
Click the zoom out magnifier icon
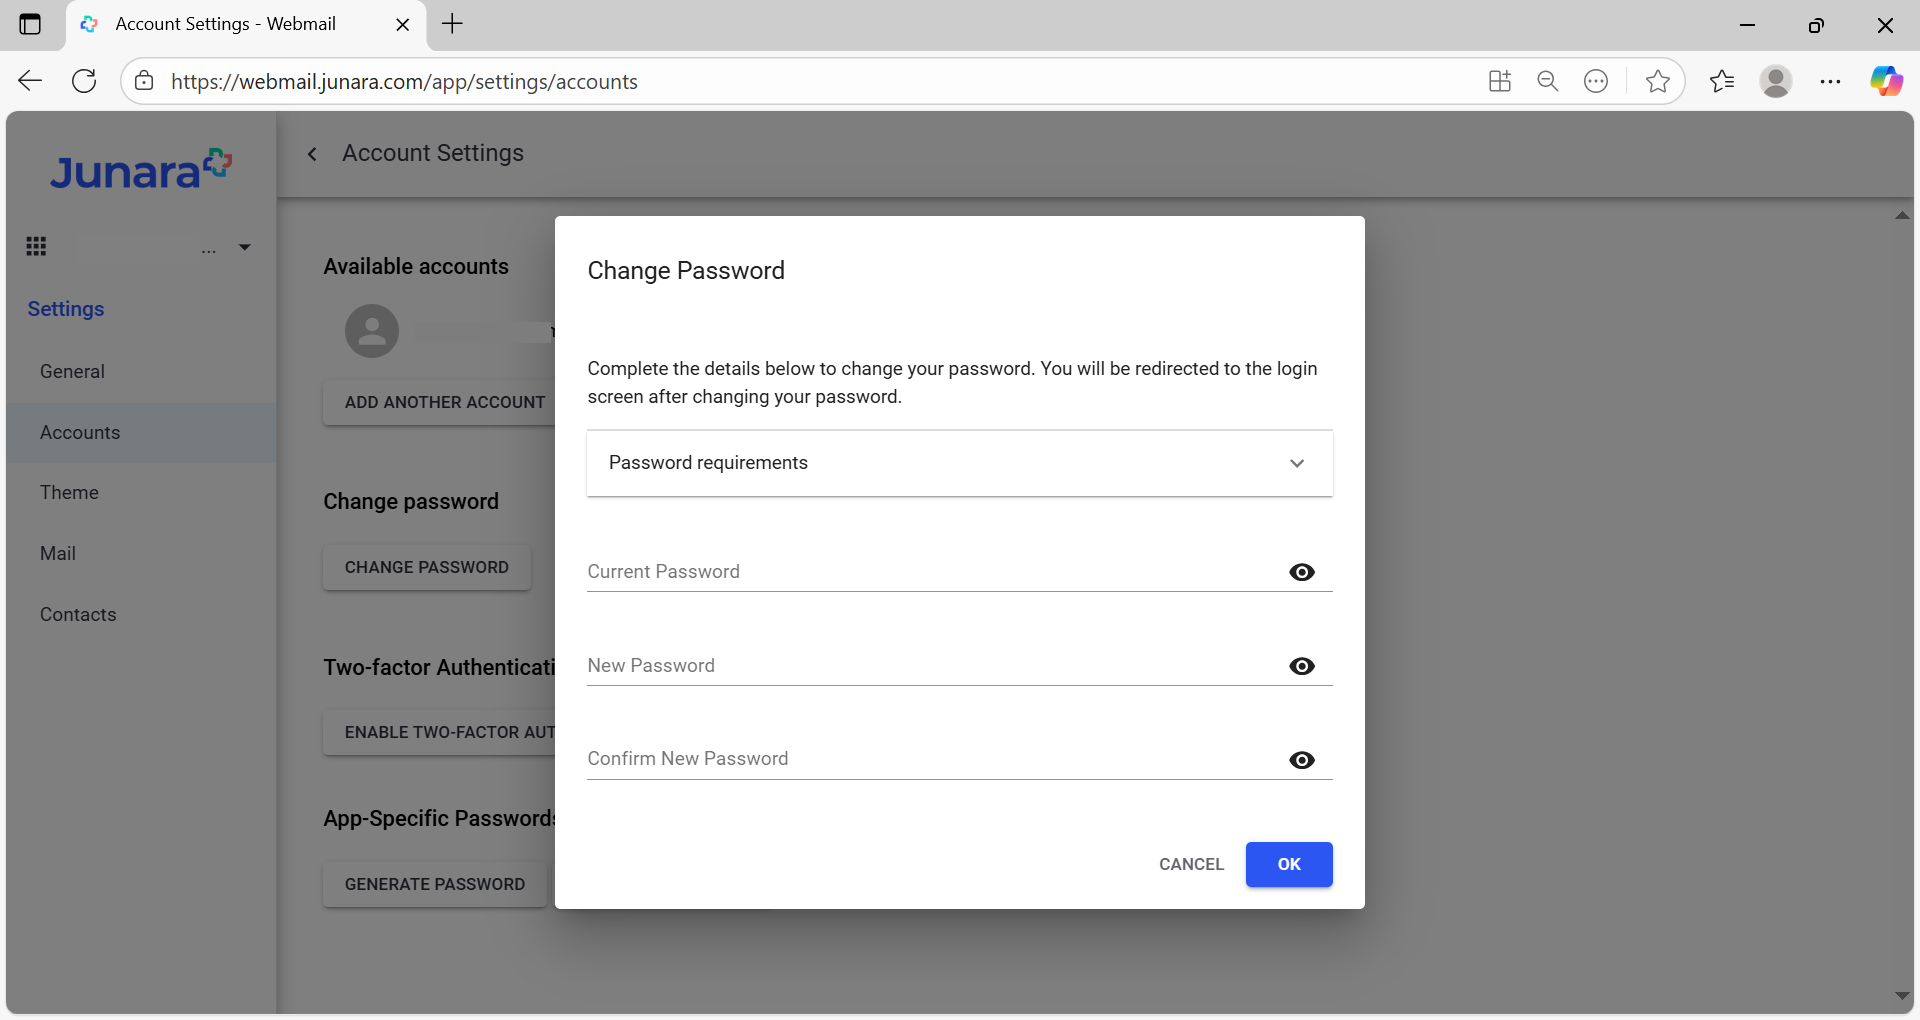[1548, 81]
